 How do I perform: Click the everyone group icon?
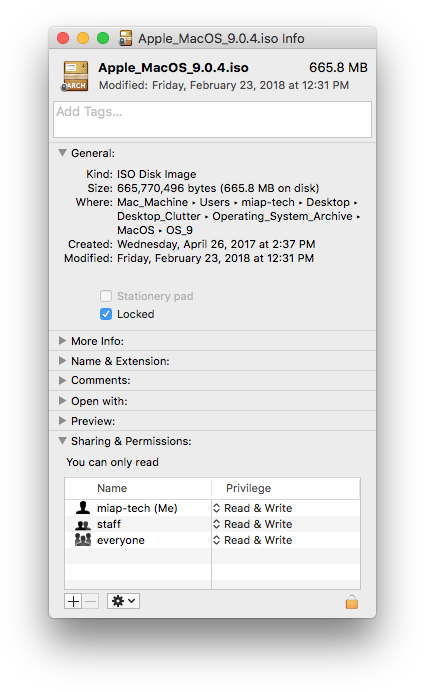pos(83,540)
